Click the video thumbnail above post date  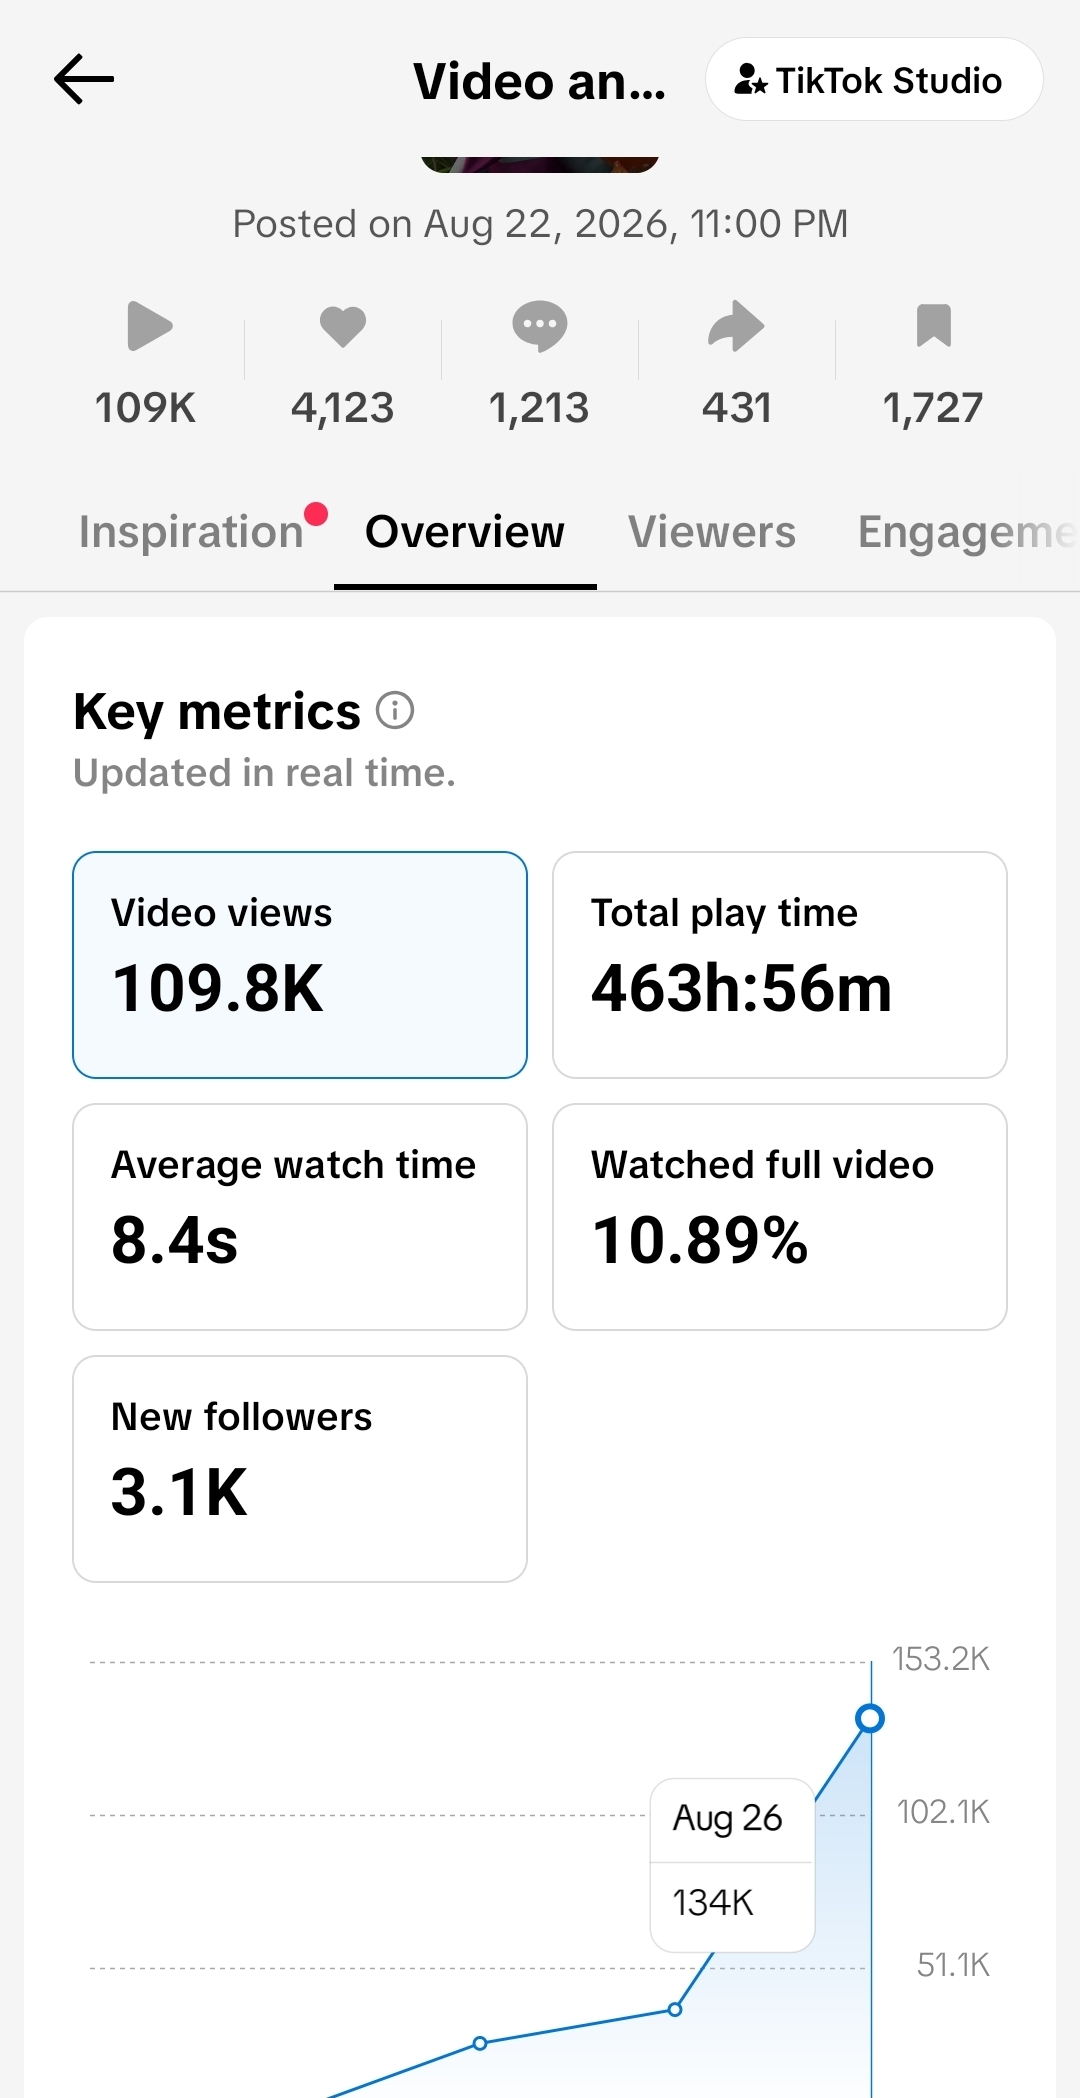tap(540, 164)
